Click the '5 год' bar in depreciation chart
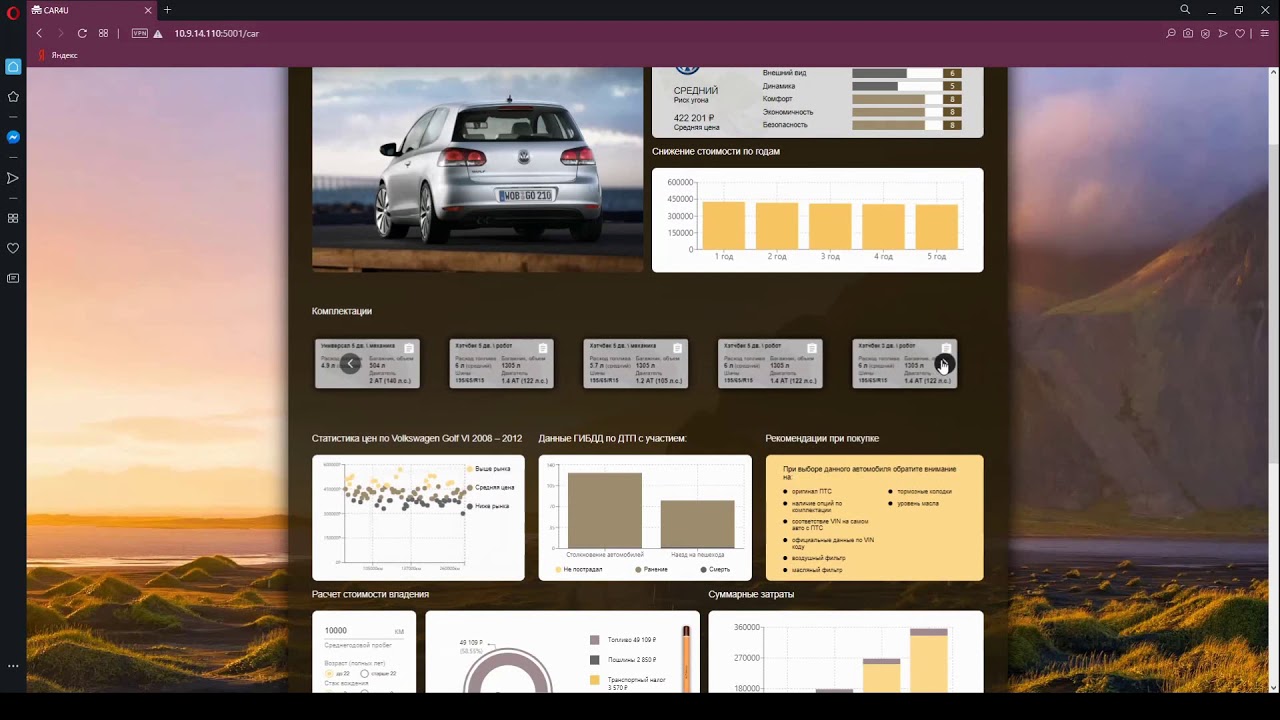This screenshot has width=1280, height=720. 937,226
